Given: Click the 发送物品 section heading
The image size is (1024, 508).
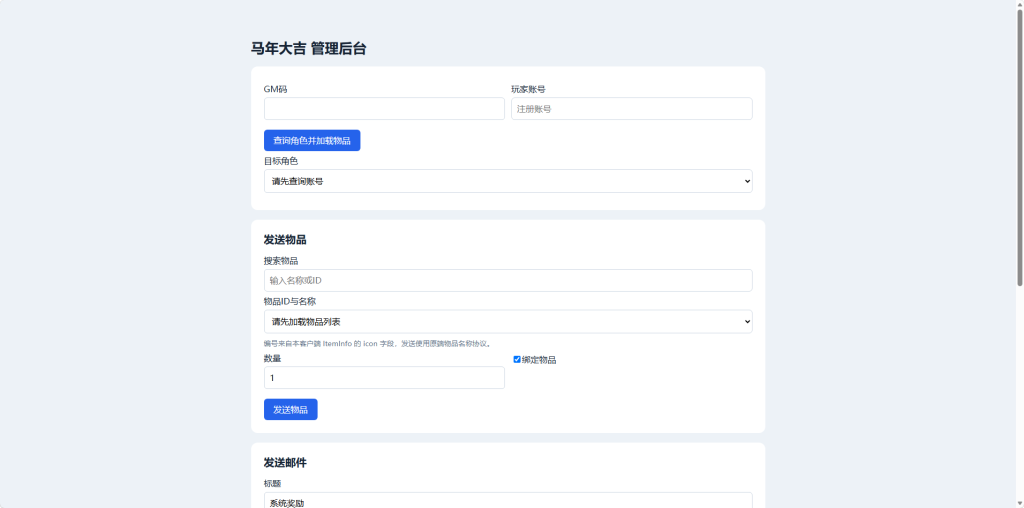Looking at the screenshot, I should [285, 240].
